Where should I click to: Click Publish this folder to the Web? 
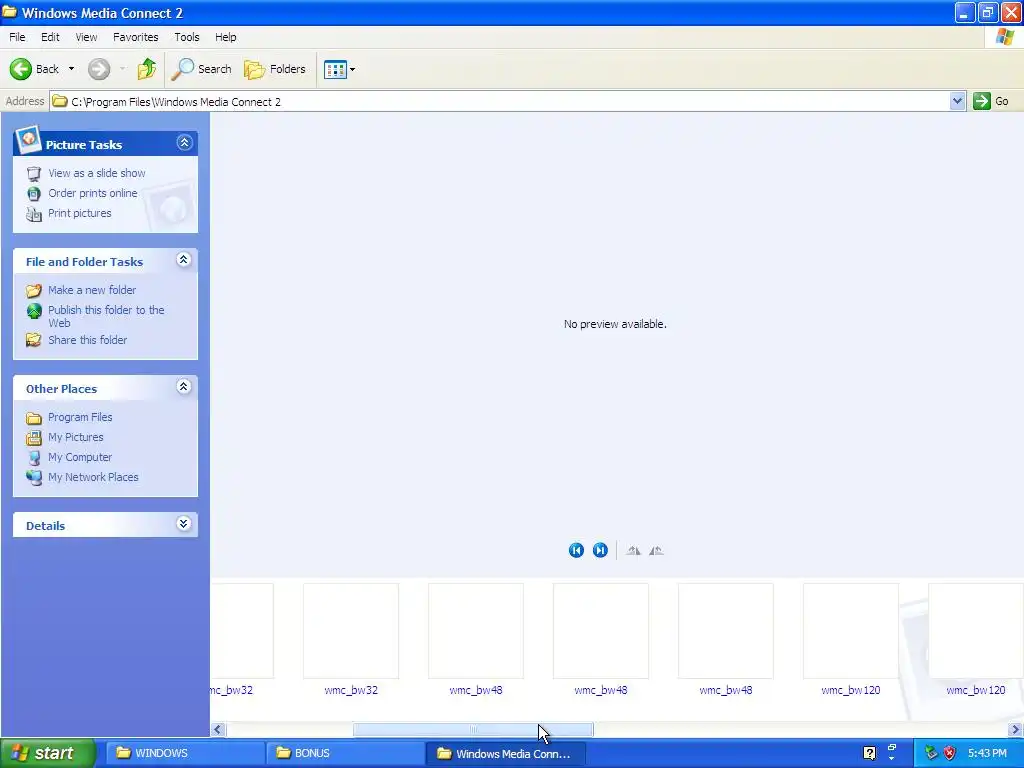pyautogui.click(x=106, y=316)
